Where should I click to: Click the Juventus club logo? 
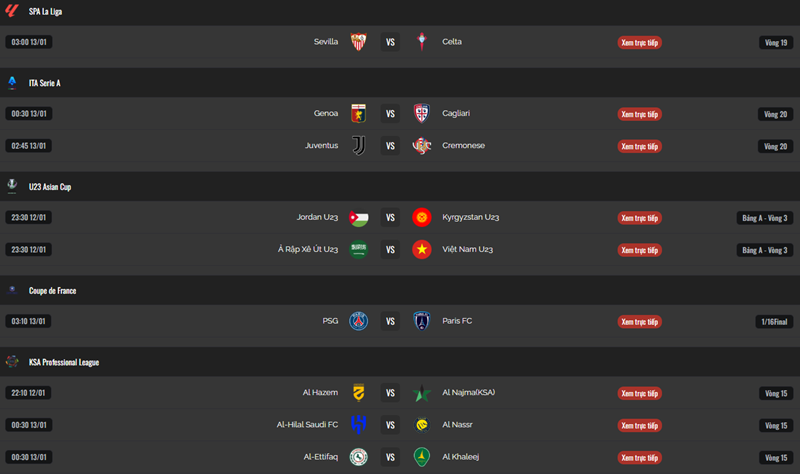(x=358, y=146)
